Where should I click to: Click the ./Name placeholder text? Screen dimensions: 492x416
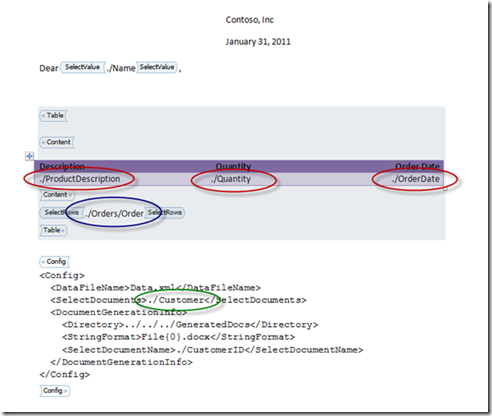[121, 68]
